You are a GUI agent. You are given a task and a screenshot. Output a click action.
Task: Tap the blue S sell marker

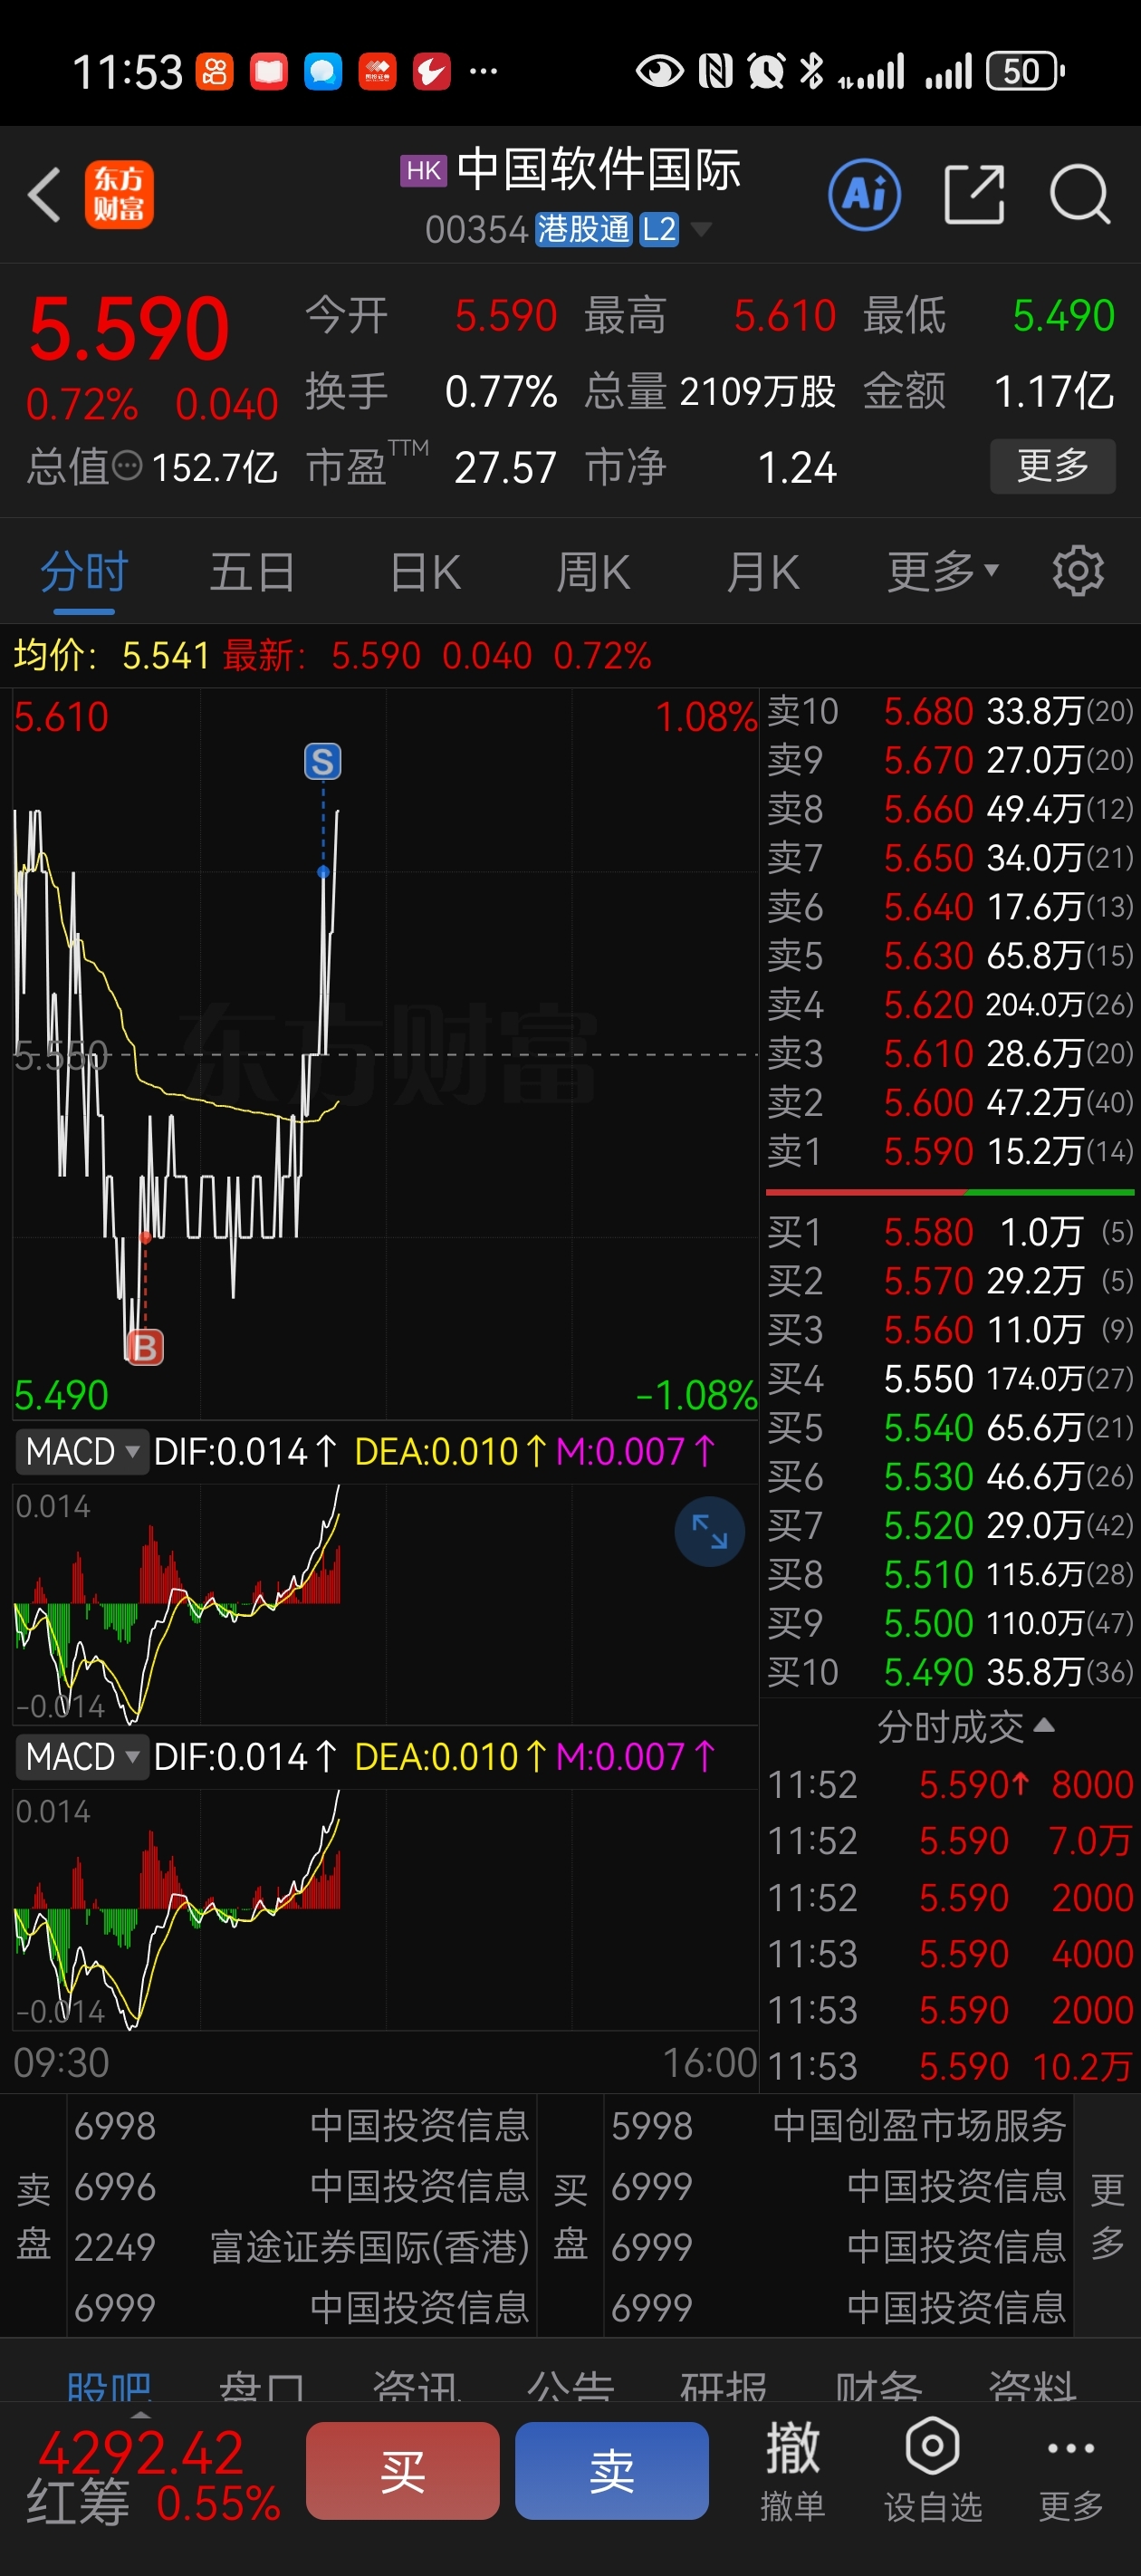click(322, 762)
